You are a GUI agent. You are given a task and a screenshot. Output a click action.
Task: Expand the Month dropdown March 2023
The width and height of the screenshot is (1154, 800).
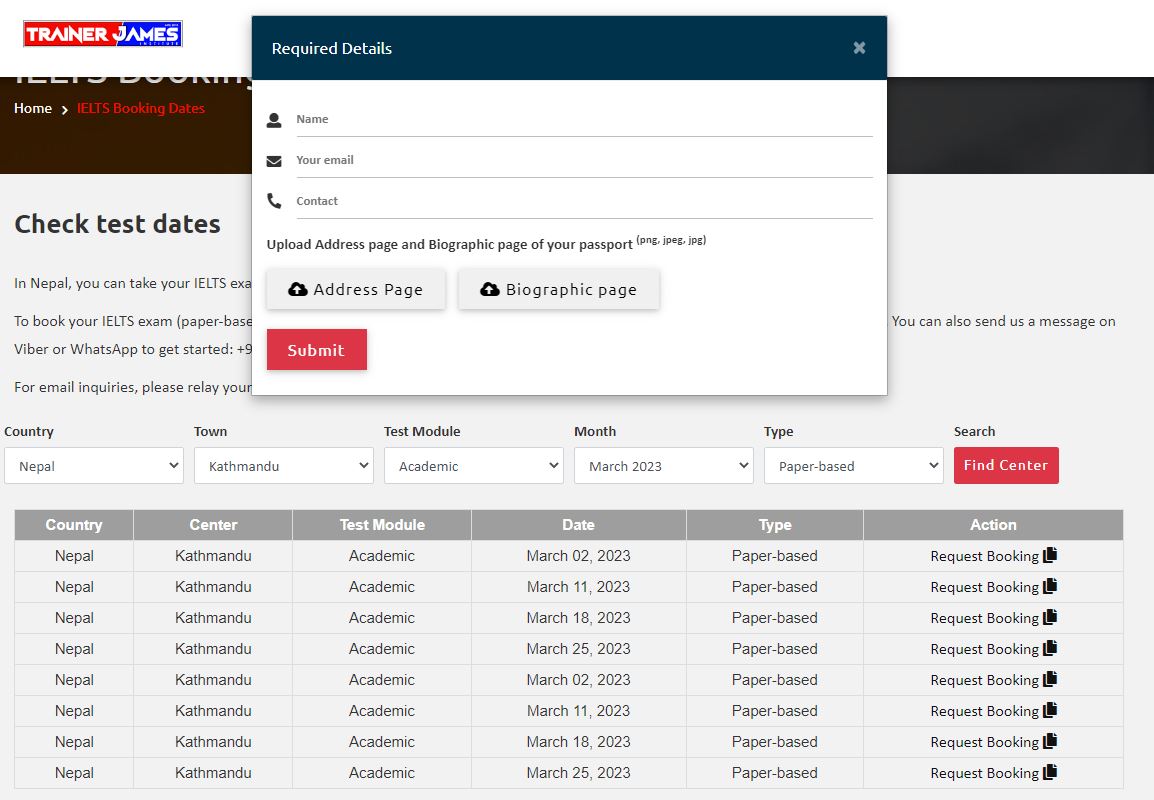(664, 466)
